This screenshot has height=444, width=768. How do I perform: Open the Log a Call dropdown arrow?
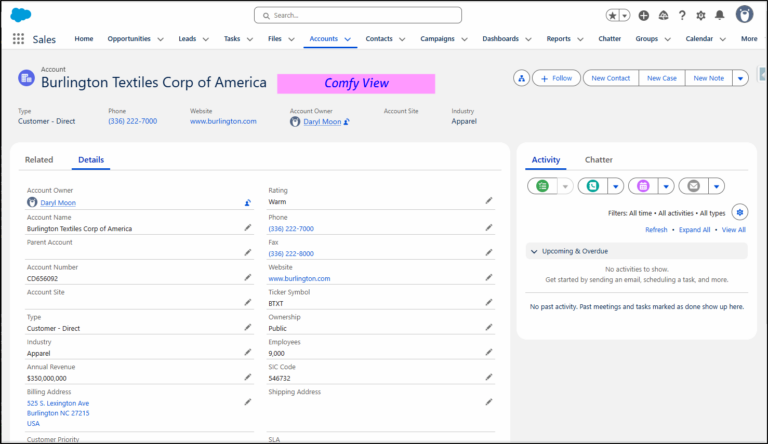[x=616, y=186]
